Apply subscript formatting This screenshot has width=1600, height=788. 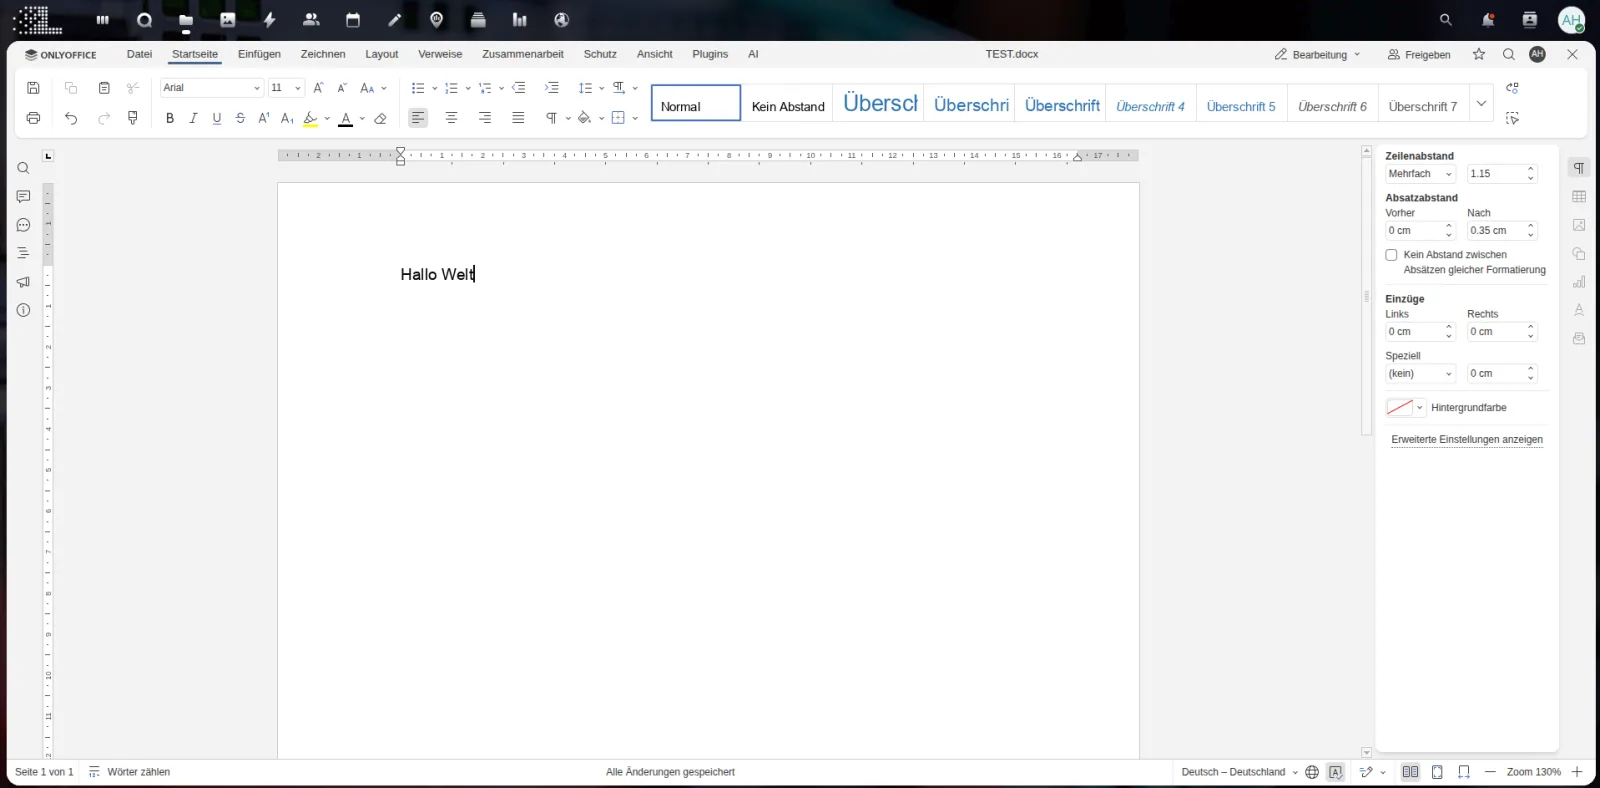[x=287, y=118]
